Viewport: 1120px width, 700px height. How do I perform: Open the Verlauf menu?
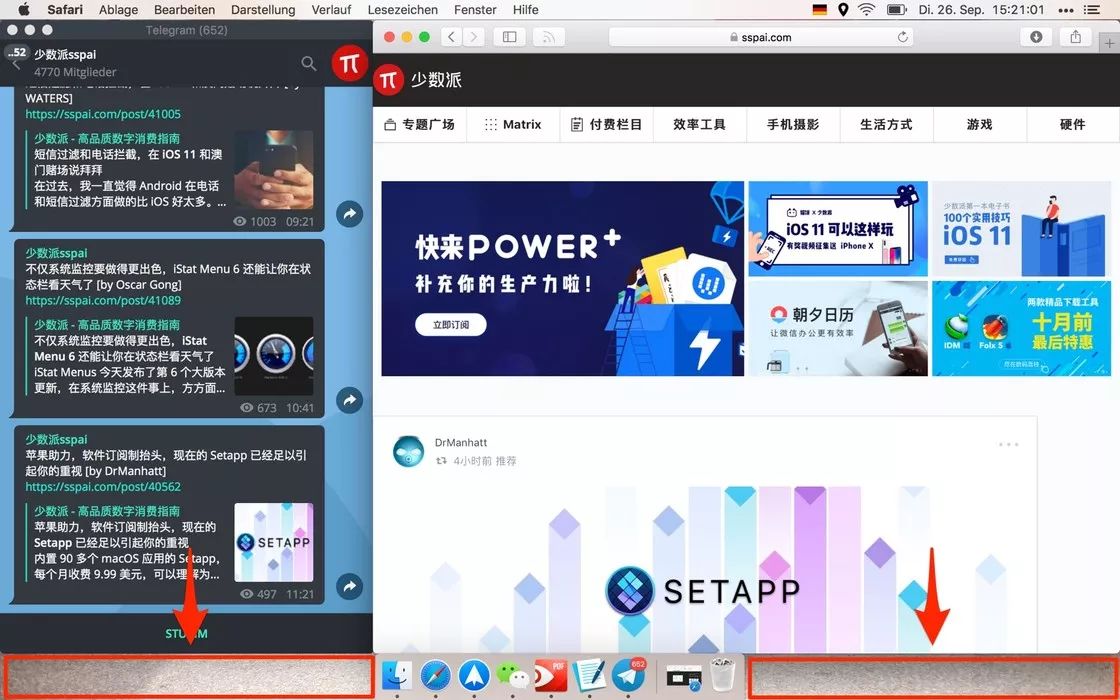click(x=331, y=10)
